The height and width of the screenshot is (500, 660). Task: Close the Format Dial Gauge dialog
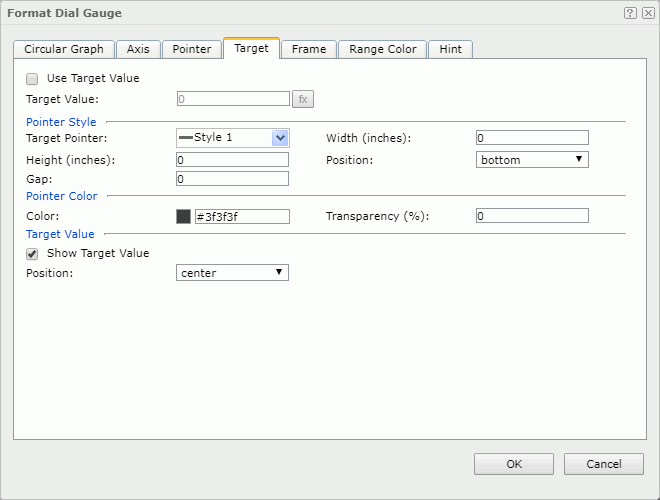coord(648,13)
